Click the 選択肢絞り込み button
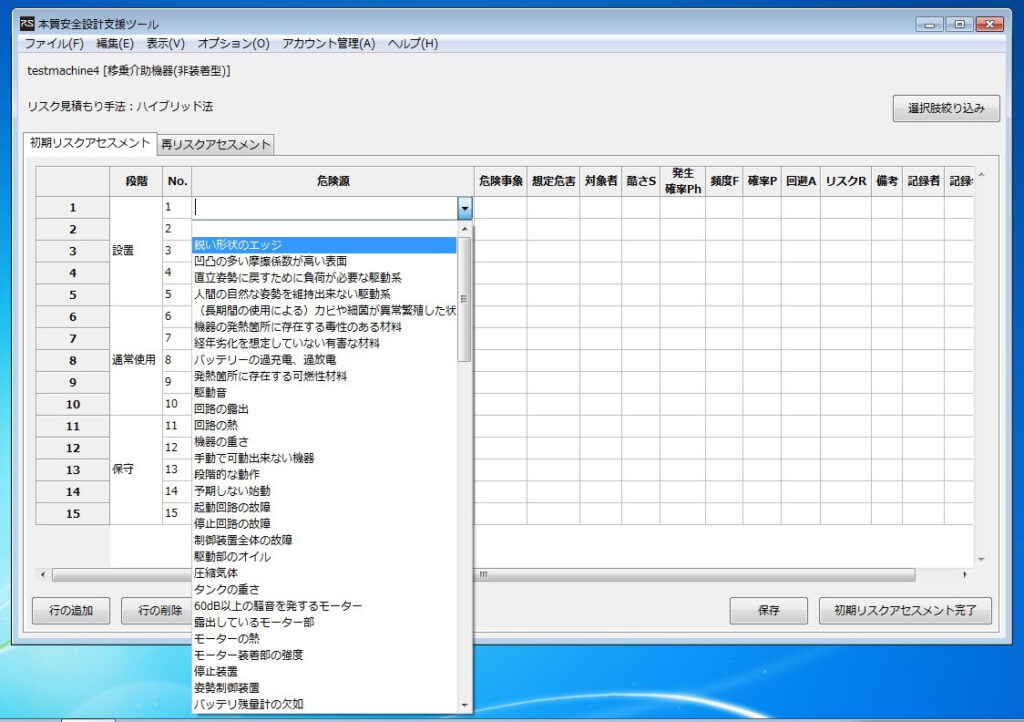Screen dimensions: 1024x722 946,108
